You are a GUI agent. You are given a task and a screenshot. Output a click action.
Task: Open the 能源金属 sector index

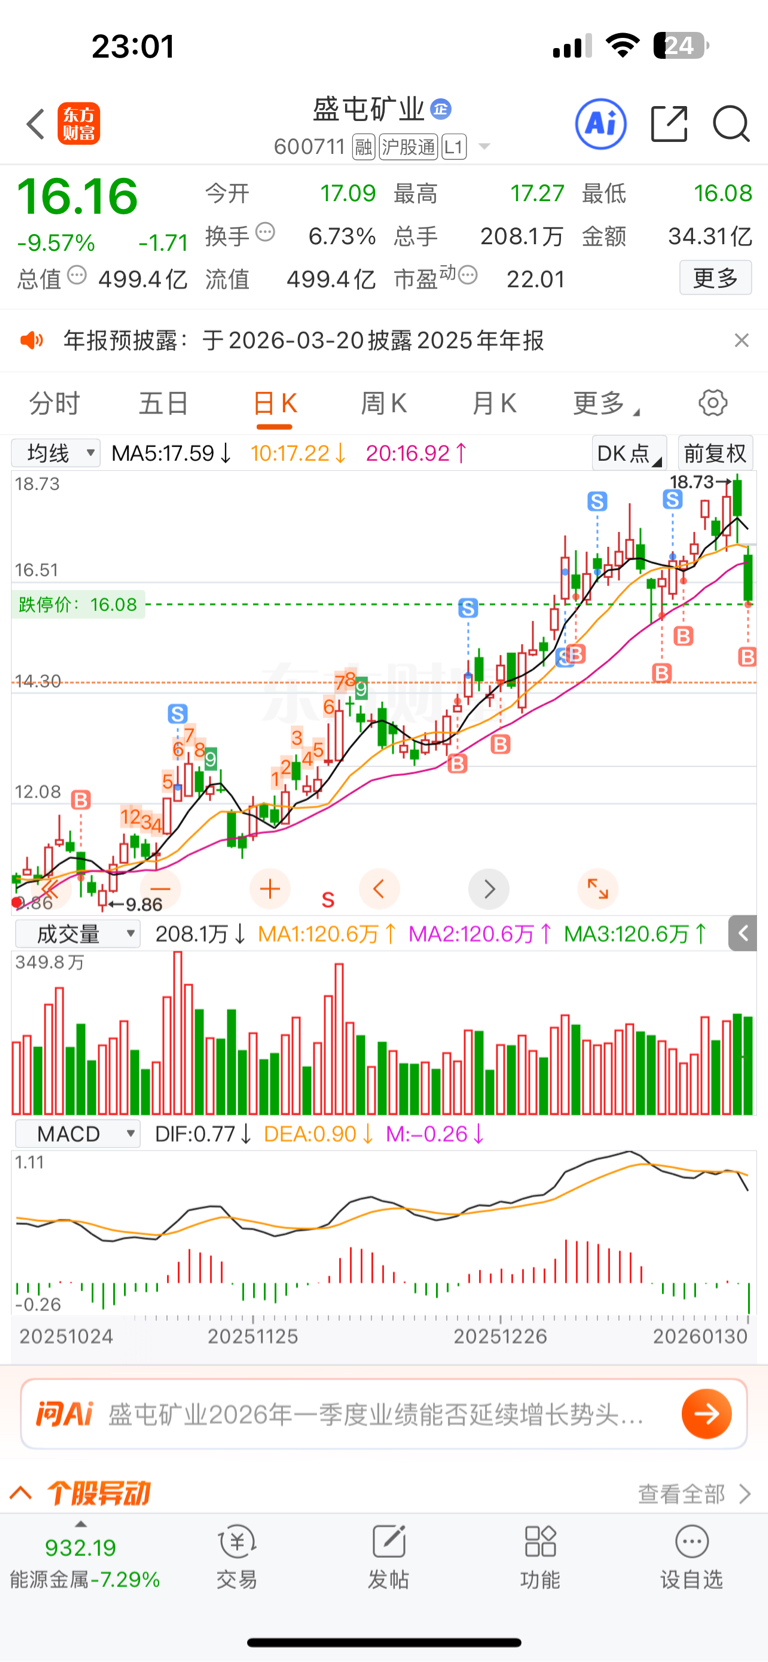click(84, 1563)
